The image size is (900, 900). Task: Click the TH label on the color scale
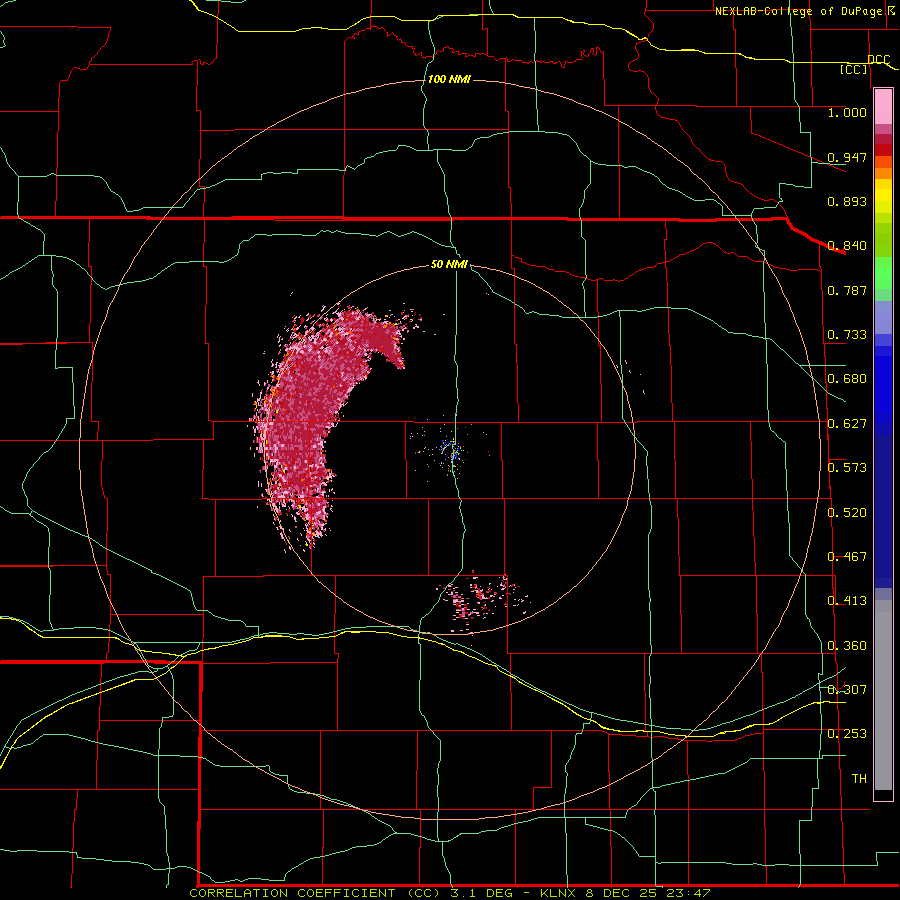(859, 779)
